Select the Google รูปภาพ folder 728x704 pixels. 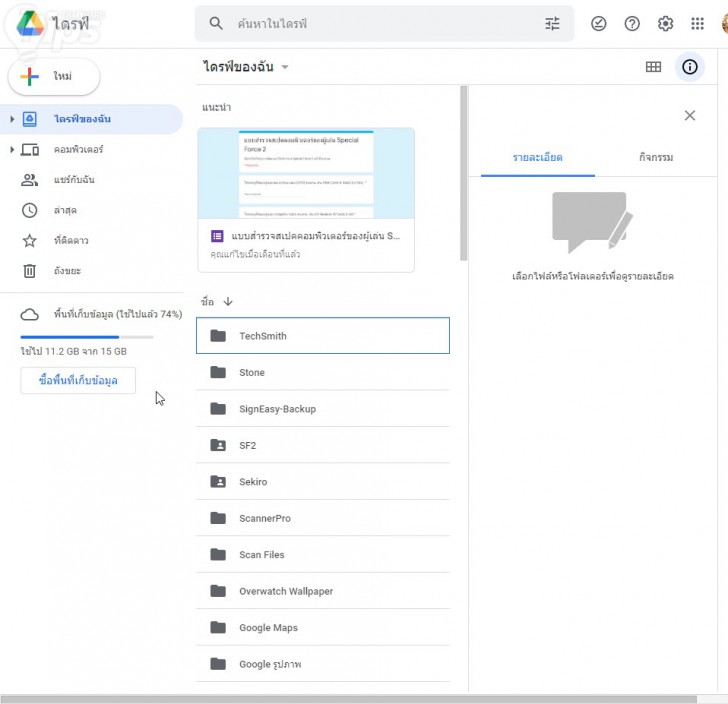pyautogui.click(x=323, y=664)
